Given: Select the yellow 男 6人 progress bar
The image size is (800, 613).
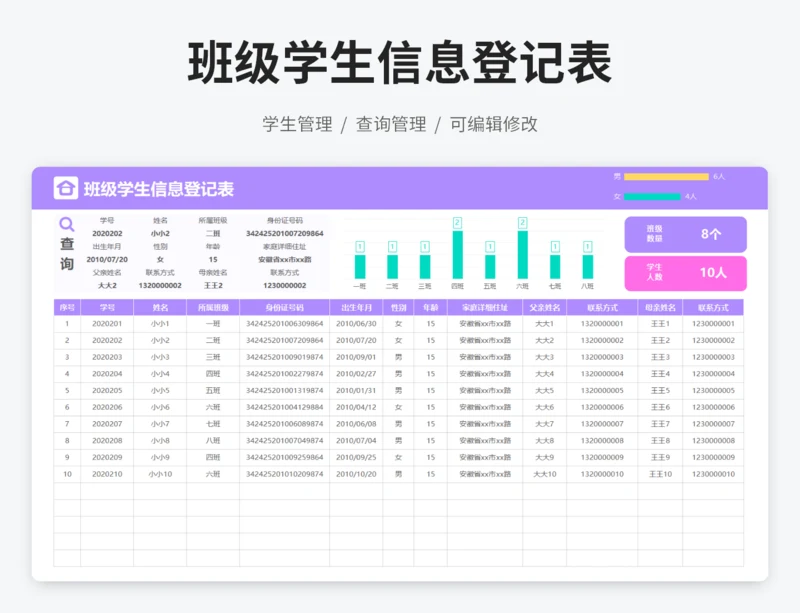Looking at the screenshot, I should (666, 177).
